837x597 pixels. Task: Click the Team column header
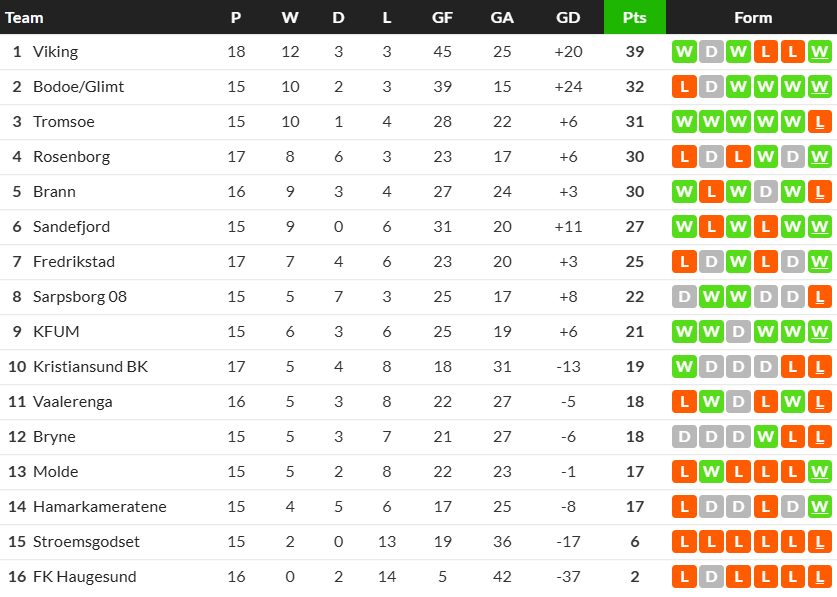pos(24,18)
